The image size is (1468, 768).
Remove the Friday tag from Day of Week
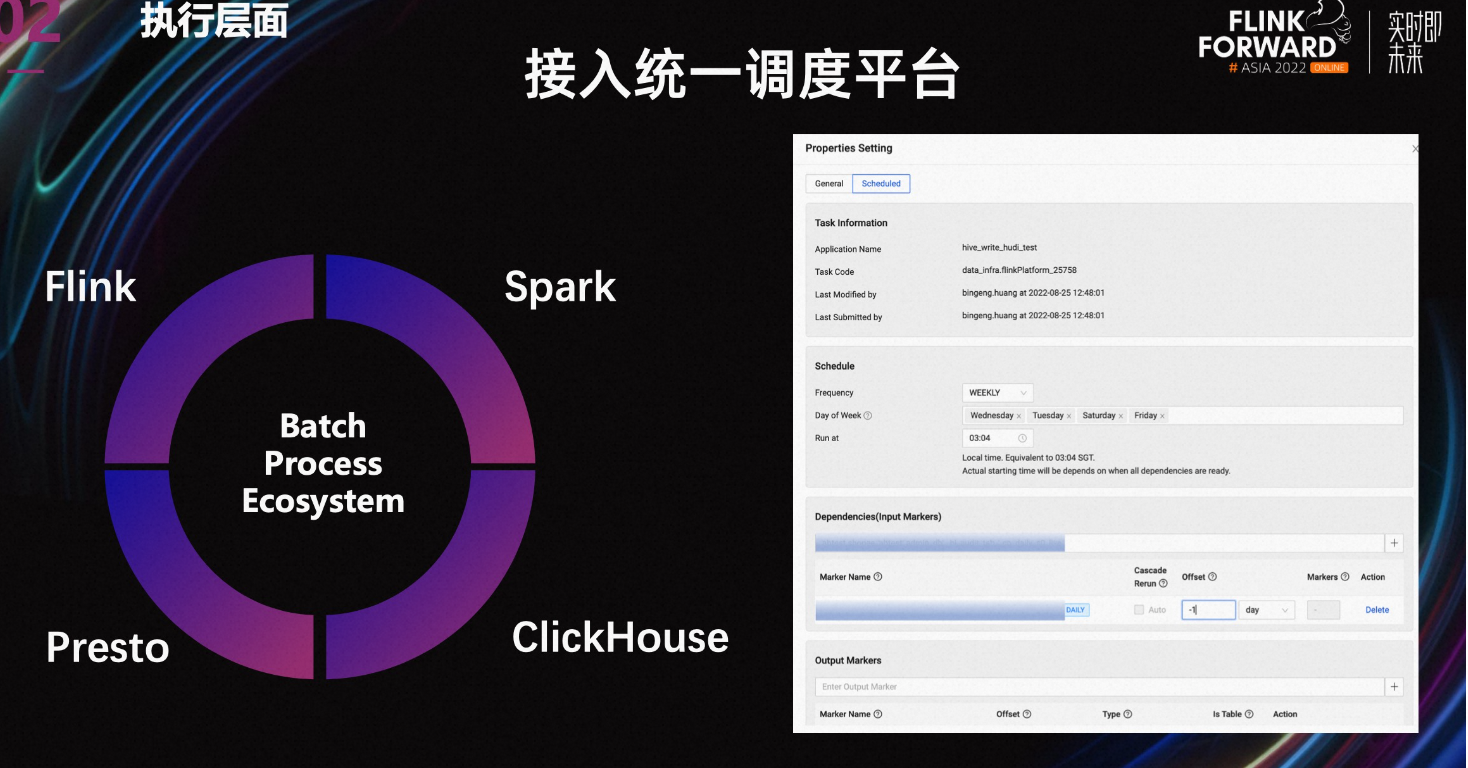pos(1162,416)
